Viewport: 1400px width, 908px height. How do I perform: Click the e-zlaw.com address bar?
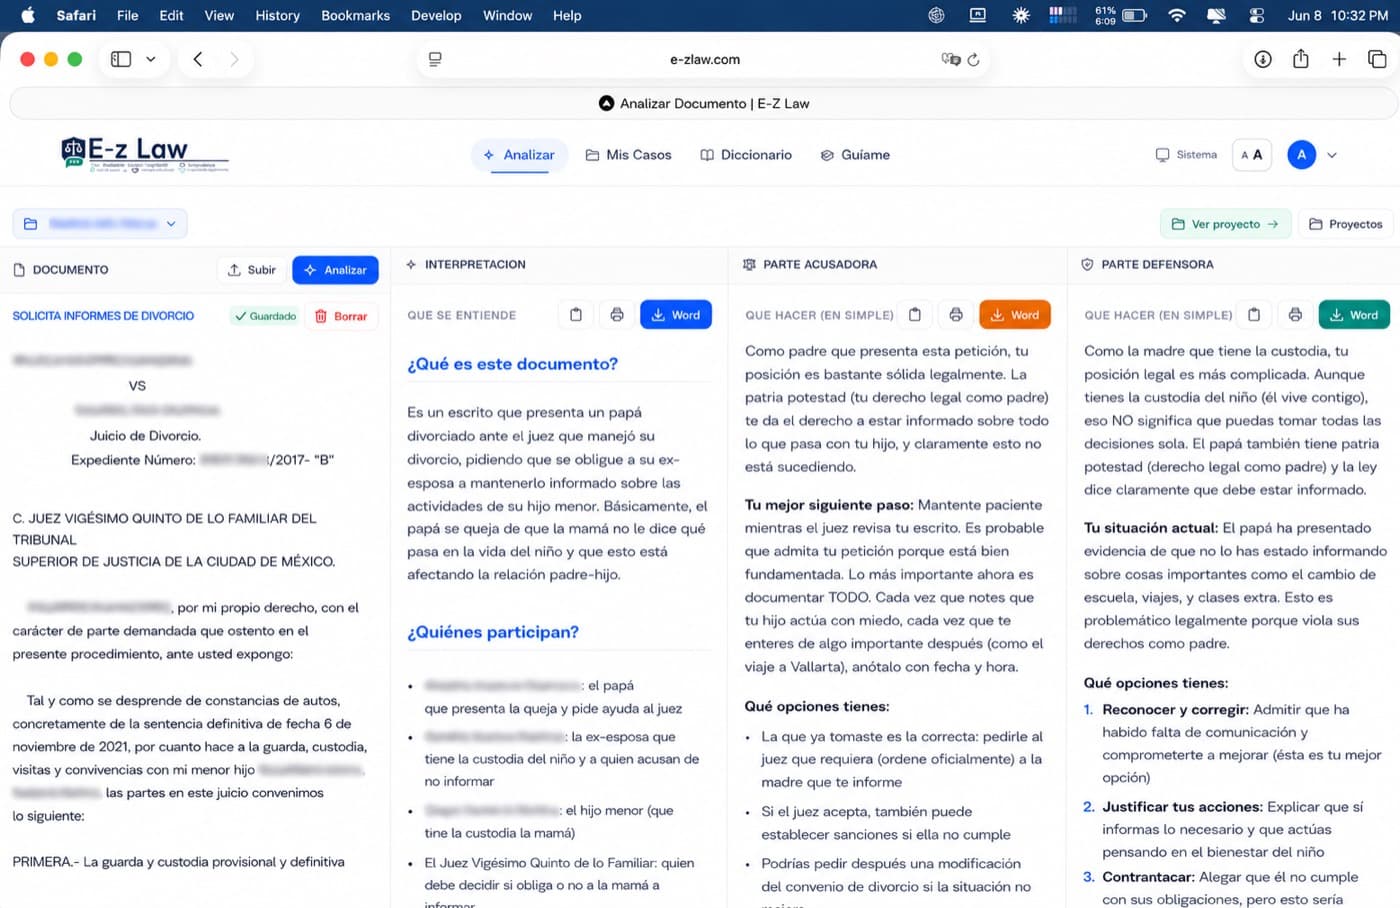pos(705,59)
